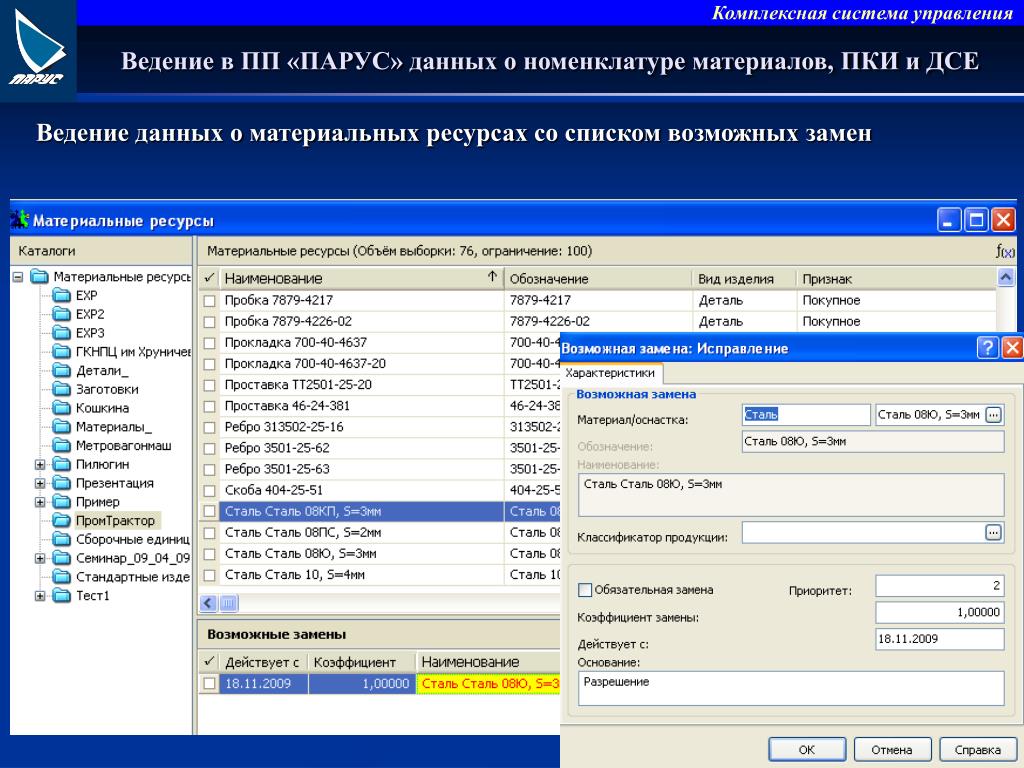The width and height of the screenshot is (1024, 768).
Task: Expand the Презентация folder
Action: click(40, 484)
